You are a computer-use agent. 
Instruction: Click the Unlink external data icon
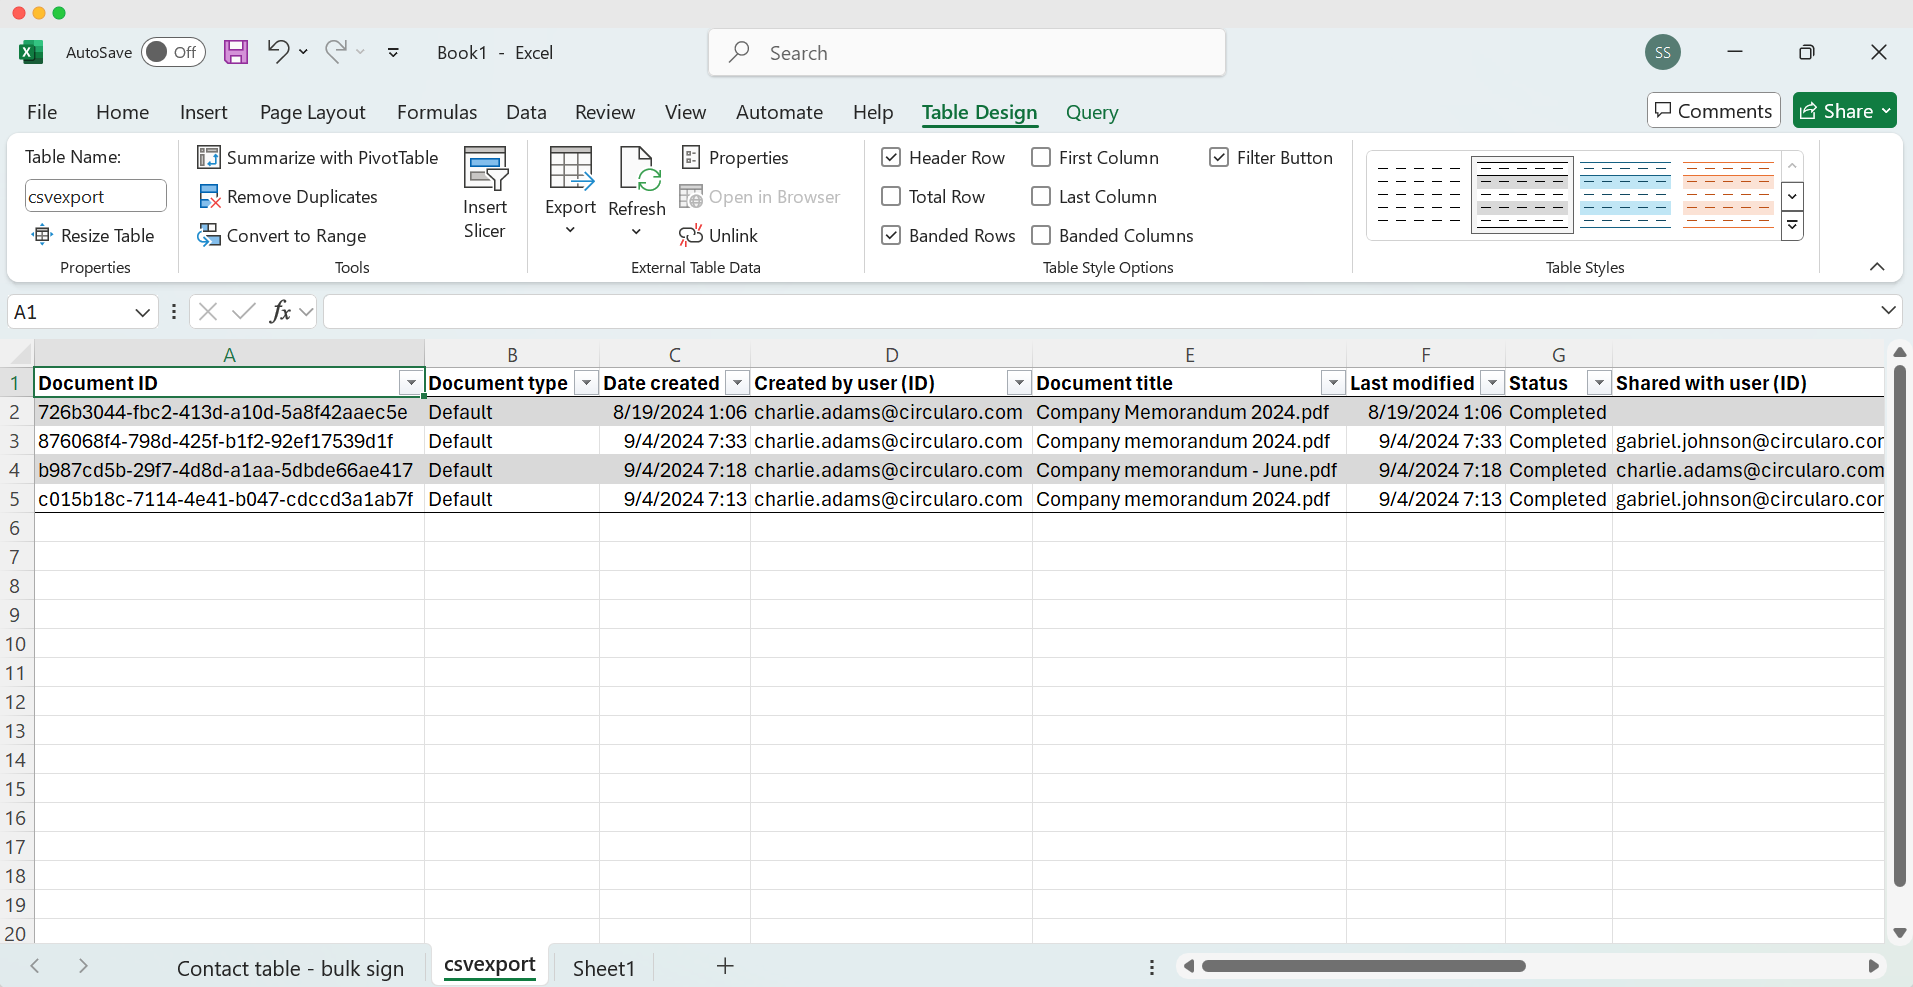(691, 236)
